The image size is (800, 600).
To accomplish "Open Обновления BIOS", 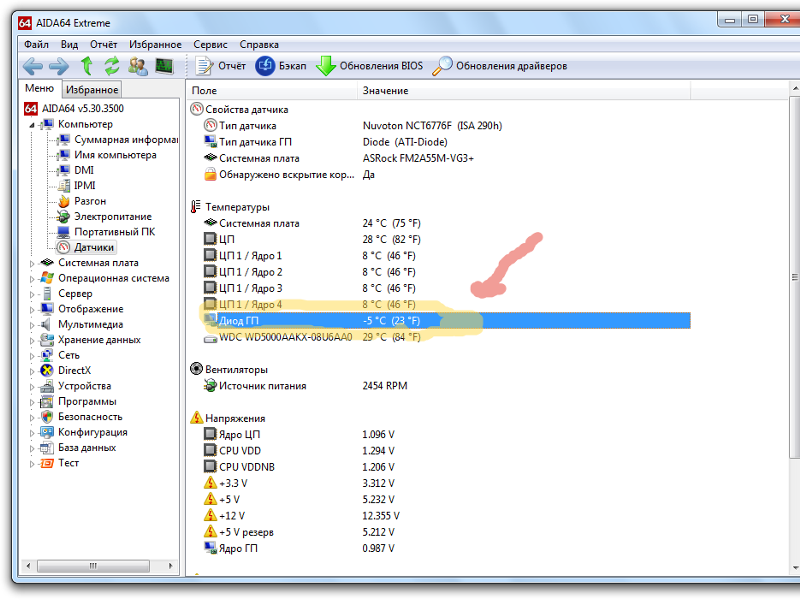I will [x=369, y=66].
